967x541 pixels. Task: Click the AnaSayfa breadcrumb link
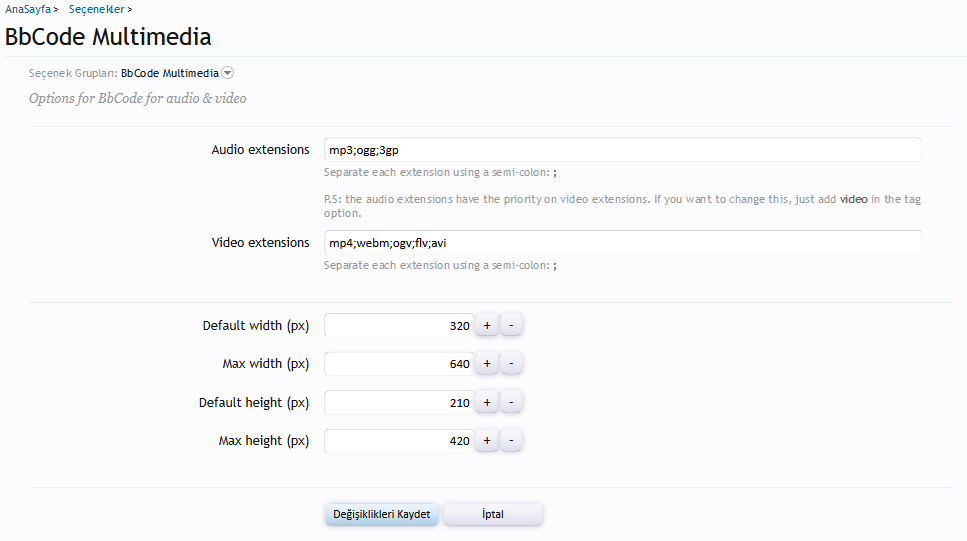coord(28,9)
